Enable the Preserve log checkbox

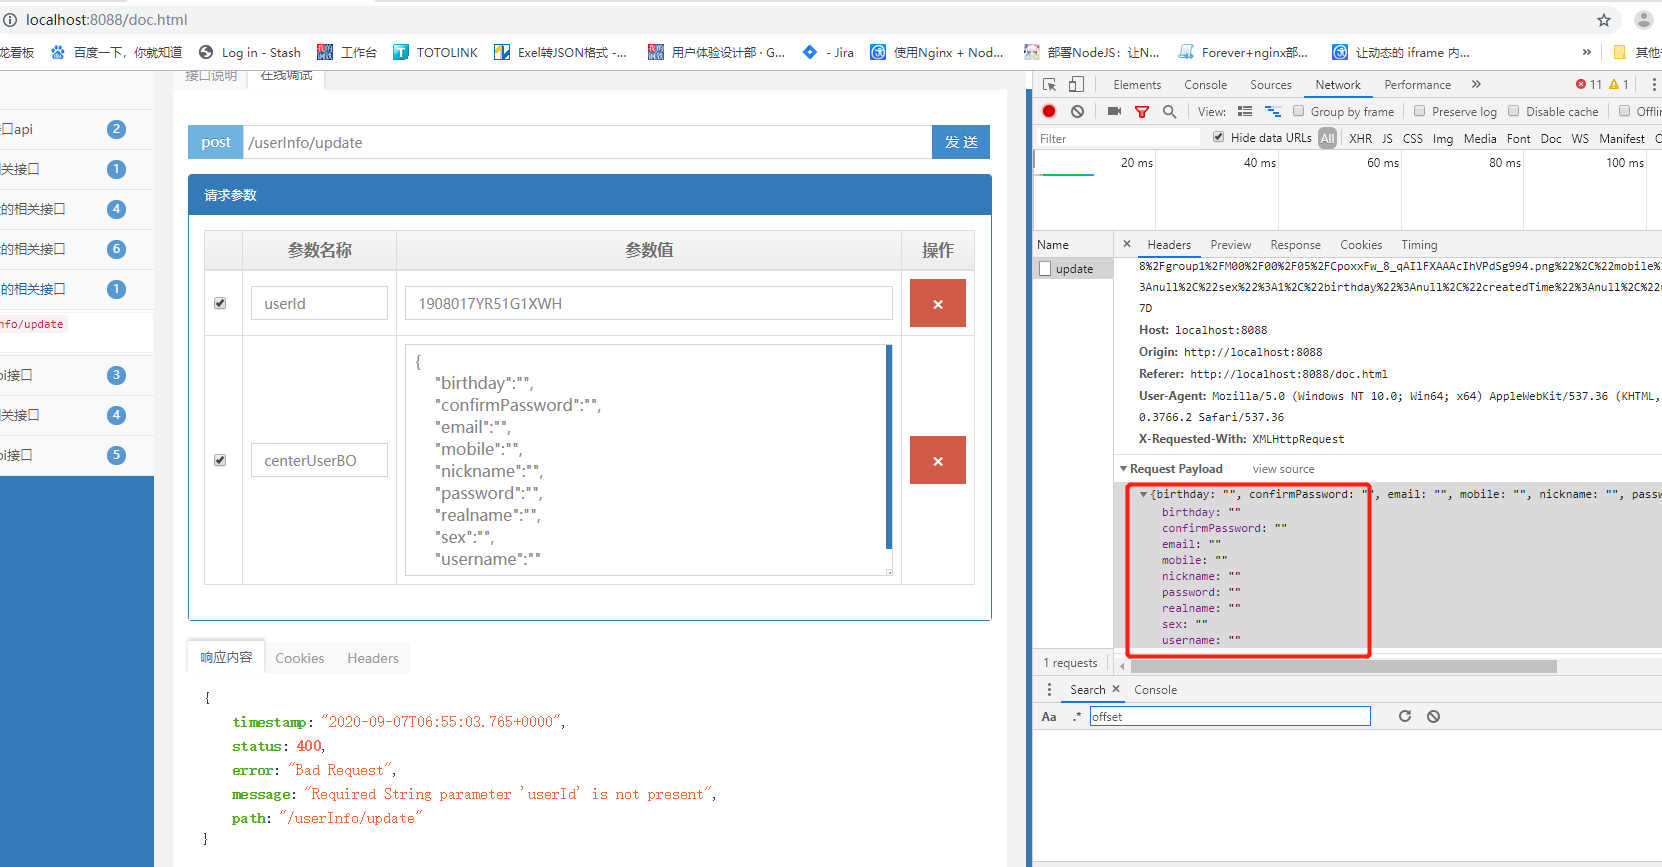[x=1419, y=111]
